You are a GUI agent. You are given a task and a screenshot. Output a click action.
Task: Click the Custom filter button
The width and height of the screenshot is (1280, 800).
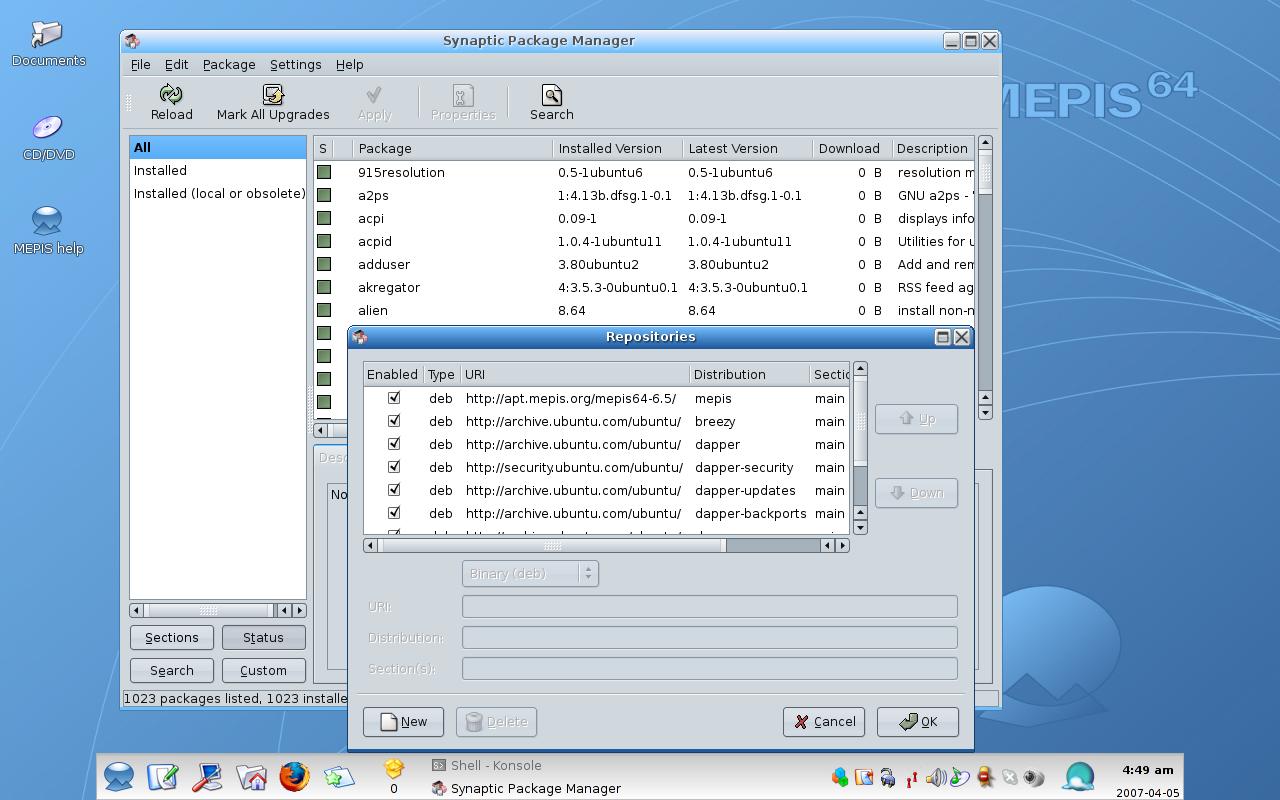pyautogui.click(x=263, y=671)
